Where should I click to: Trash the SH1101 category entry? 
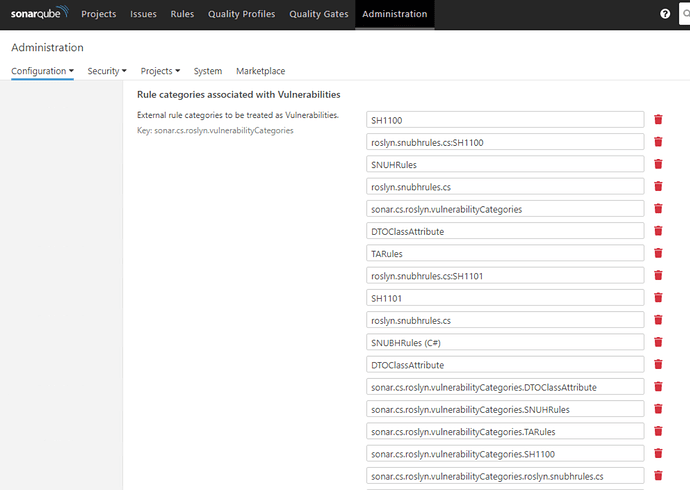(658, 298)
